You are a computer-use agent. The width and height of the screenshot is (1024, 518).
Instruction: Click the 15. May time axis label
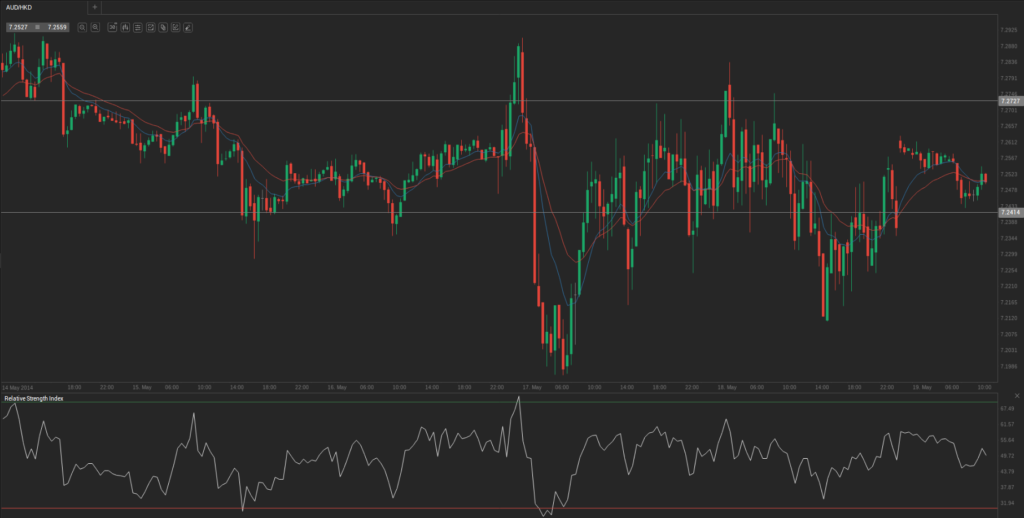(x=142, y=387)
